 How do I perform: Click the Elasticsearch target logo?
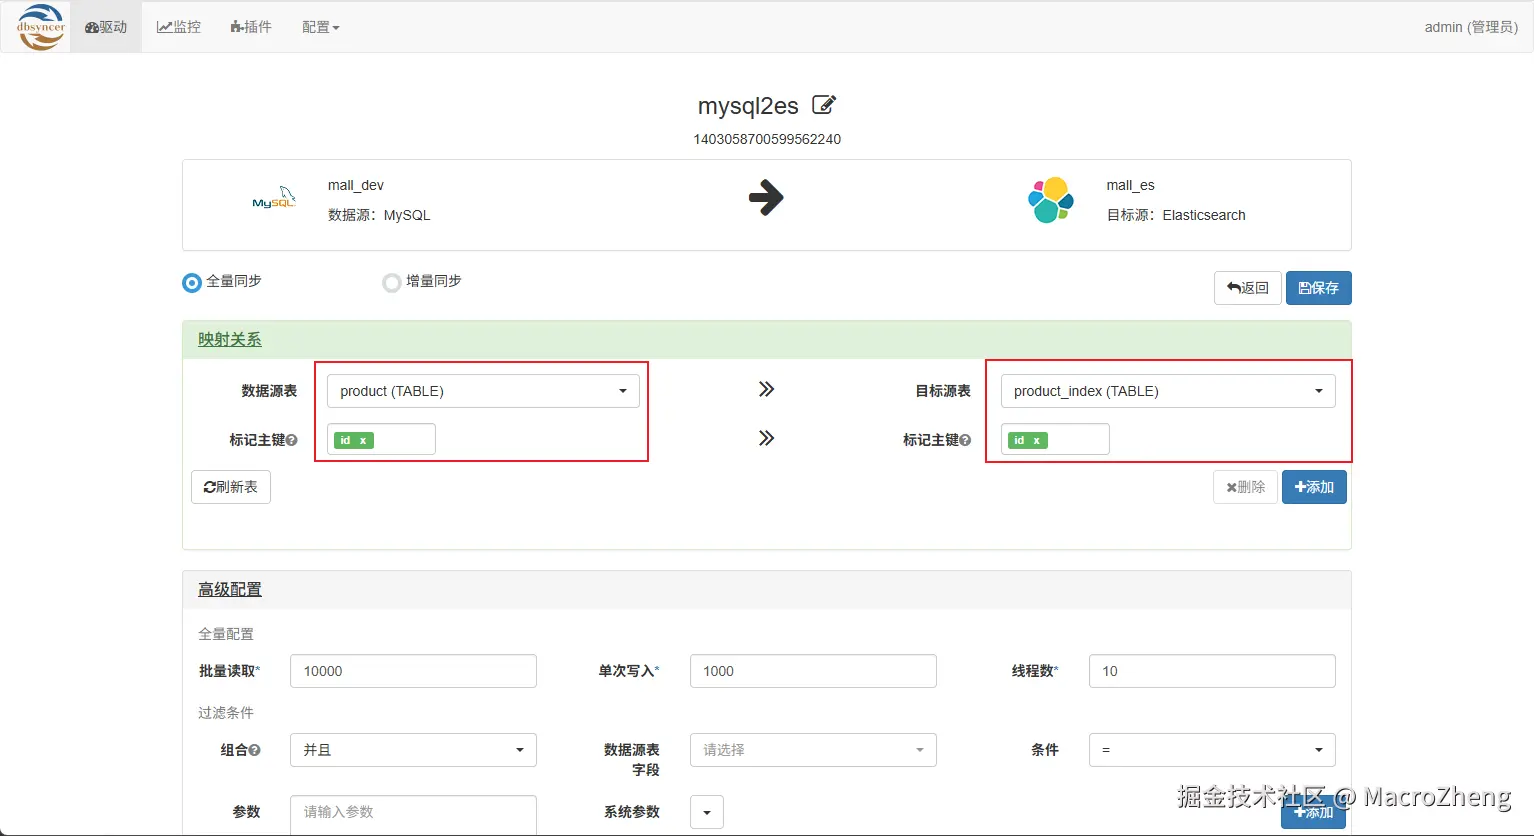click(x=1050, y=200)
